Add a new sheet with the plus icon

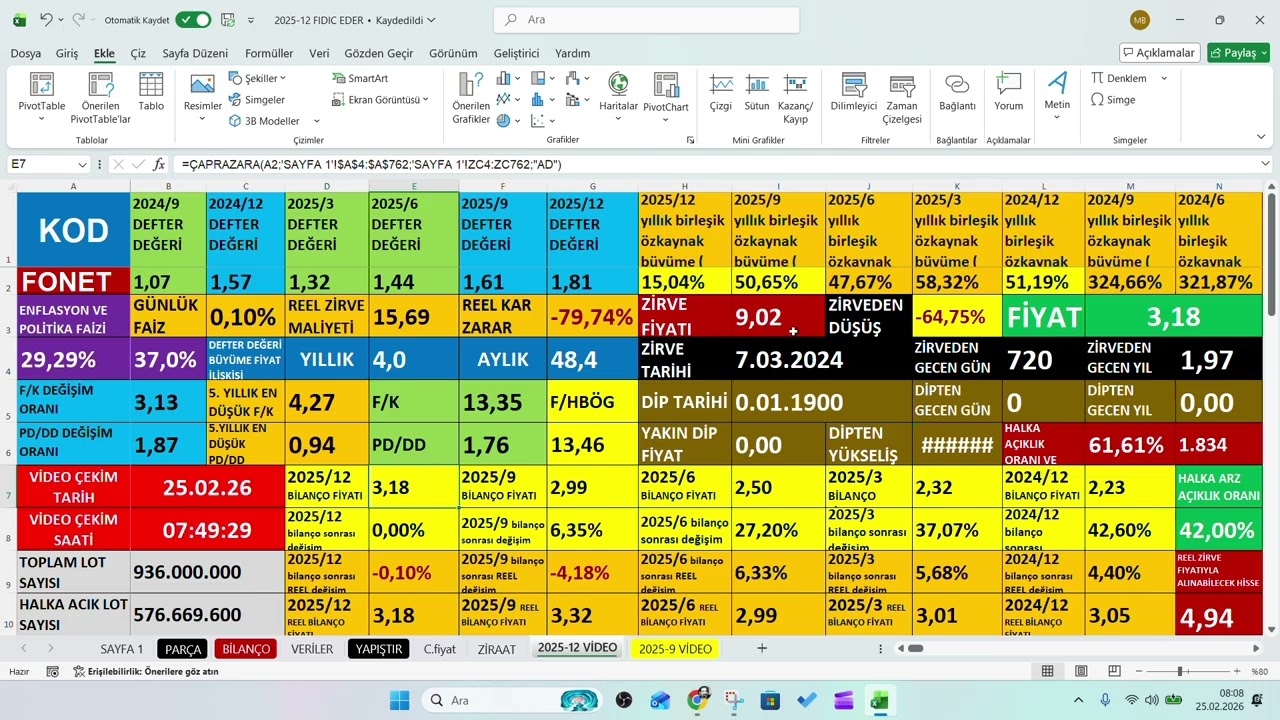762,648
